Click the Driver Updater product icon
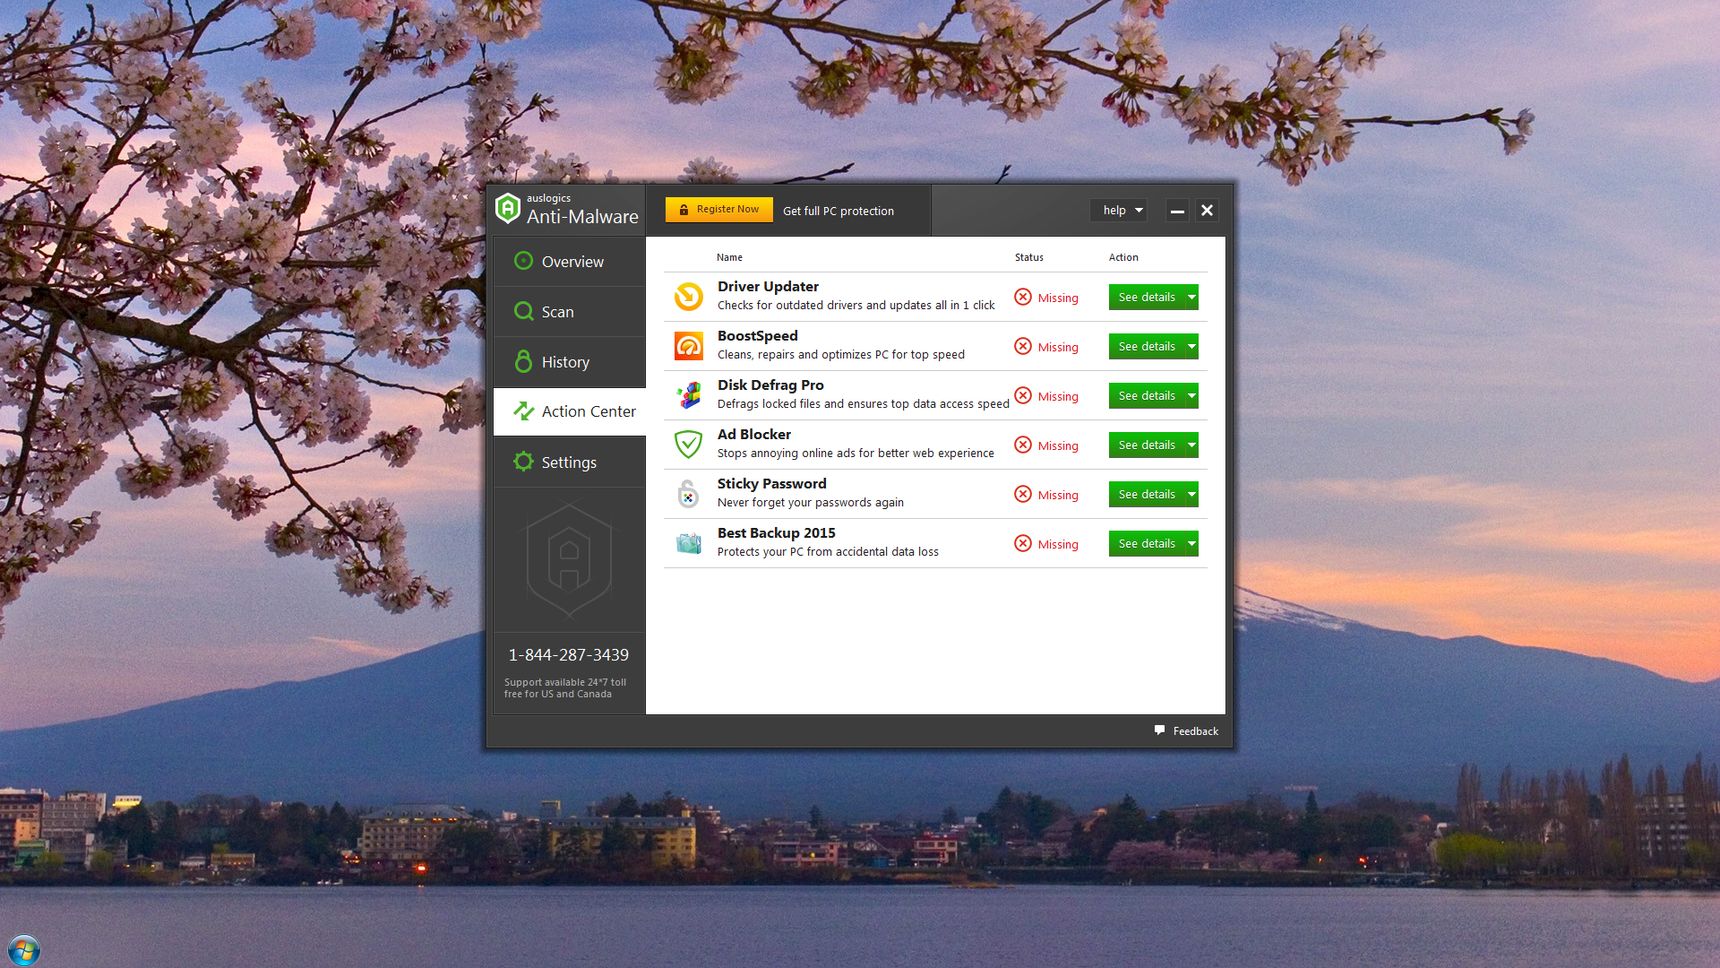Image resolution: width=1720 pixels, height=968 pixels. [688, 296]
